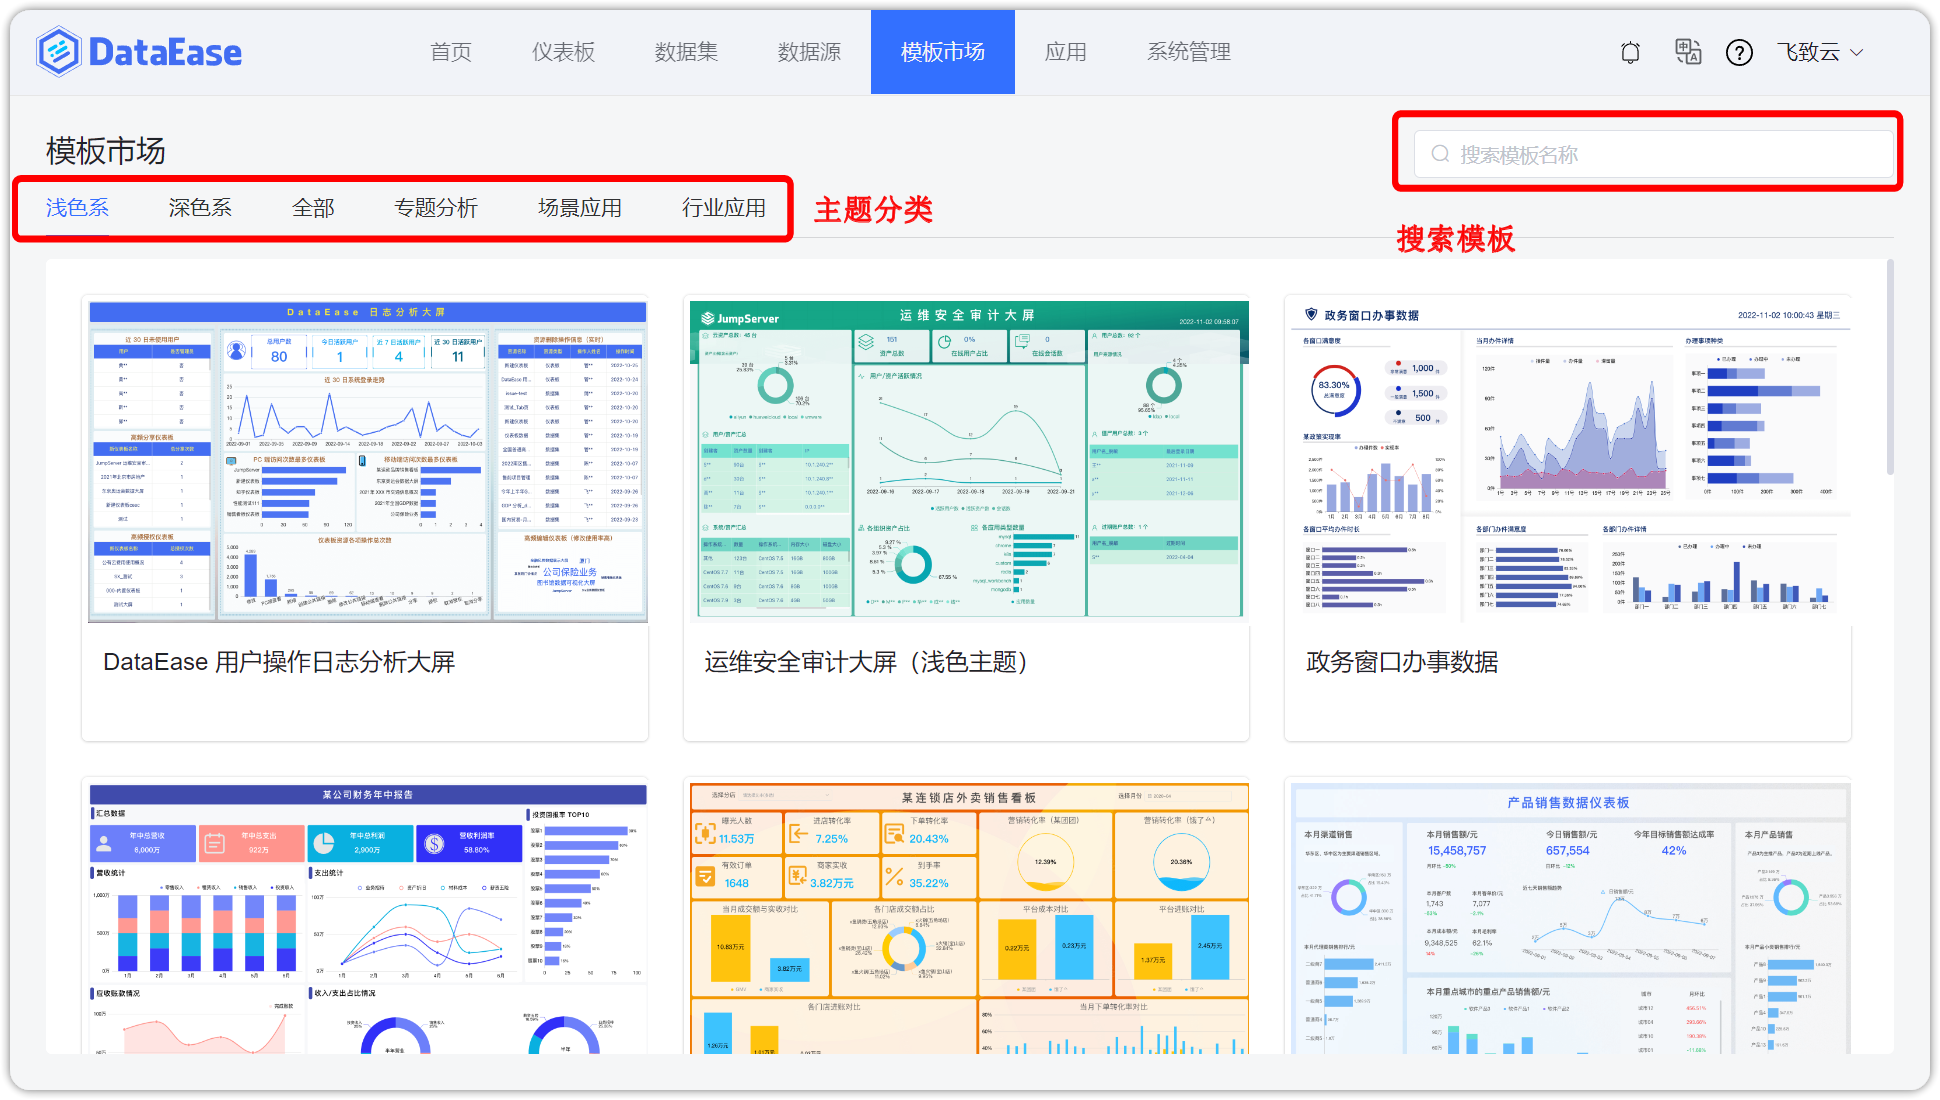
Task: Open the 专题分析 category
Action: [x=437, y=208]
